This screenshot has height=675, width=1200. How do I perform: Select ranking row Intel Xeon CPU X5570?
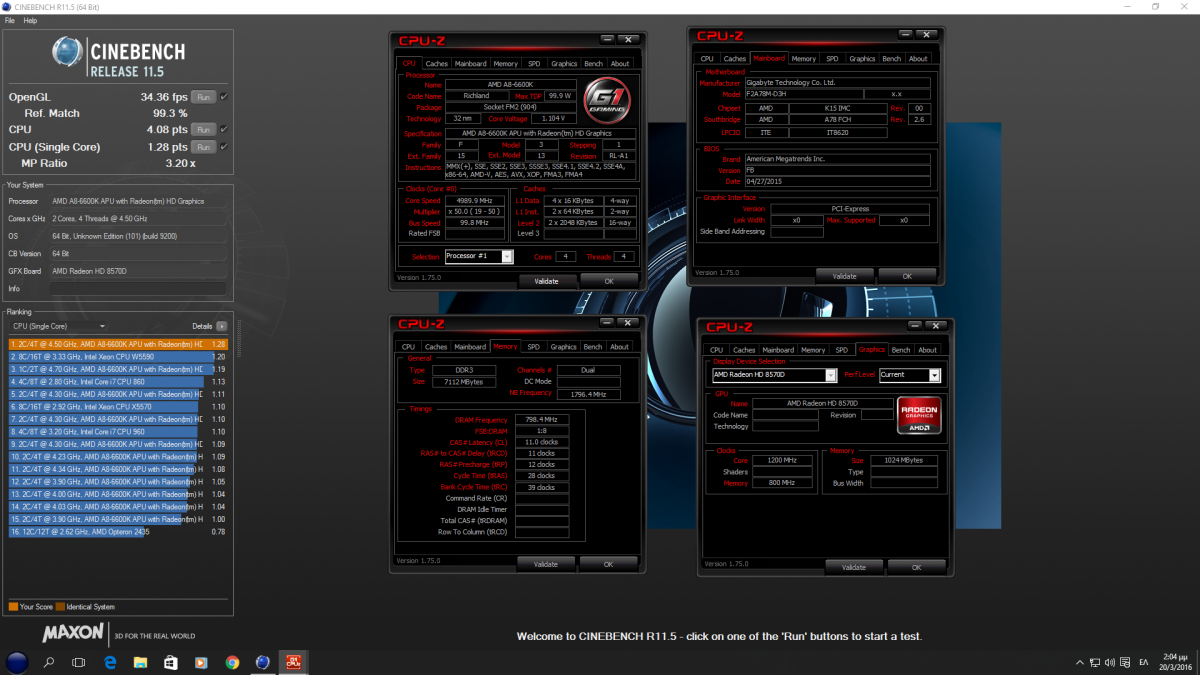[x=119, y=407]
